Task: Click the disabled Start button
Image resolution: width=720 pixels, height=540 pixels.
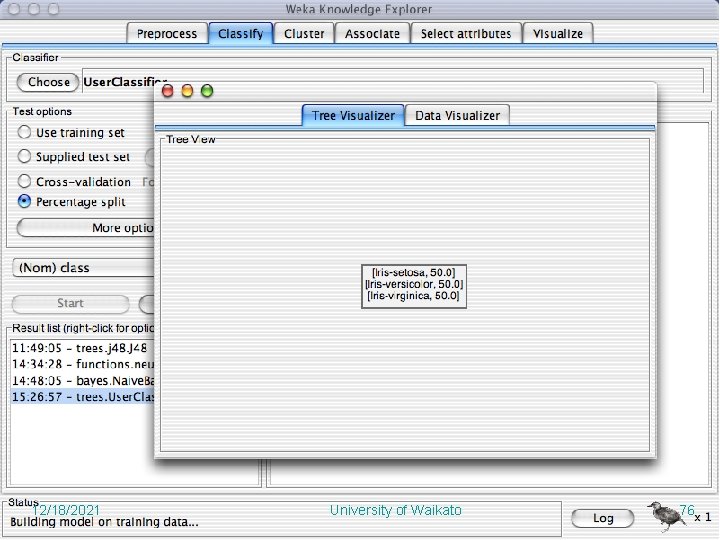Action: point(71,304)
